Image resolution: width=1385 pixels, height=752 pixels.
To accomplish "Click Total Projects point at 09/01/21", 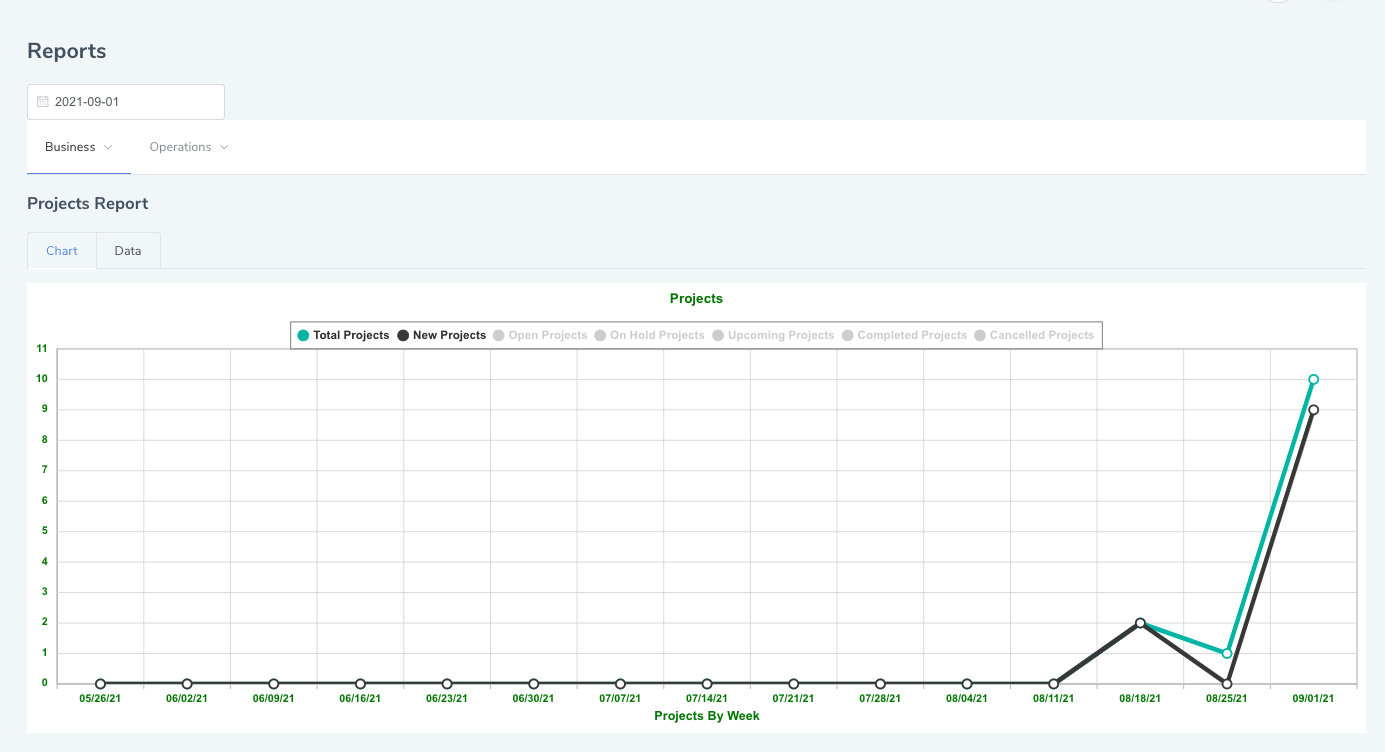I will [x=1313, y=379].
